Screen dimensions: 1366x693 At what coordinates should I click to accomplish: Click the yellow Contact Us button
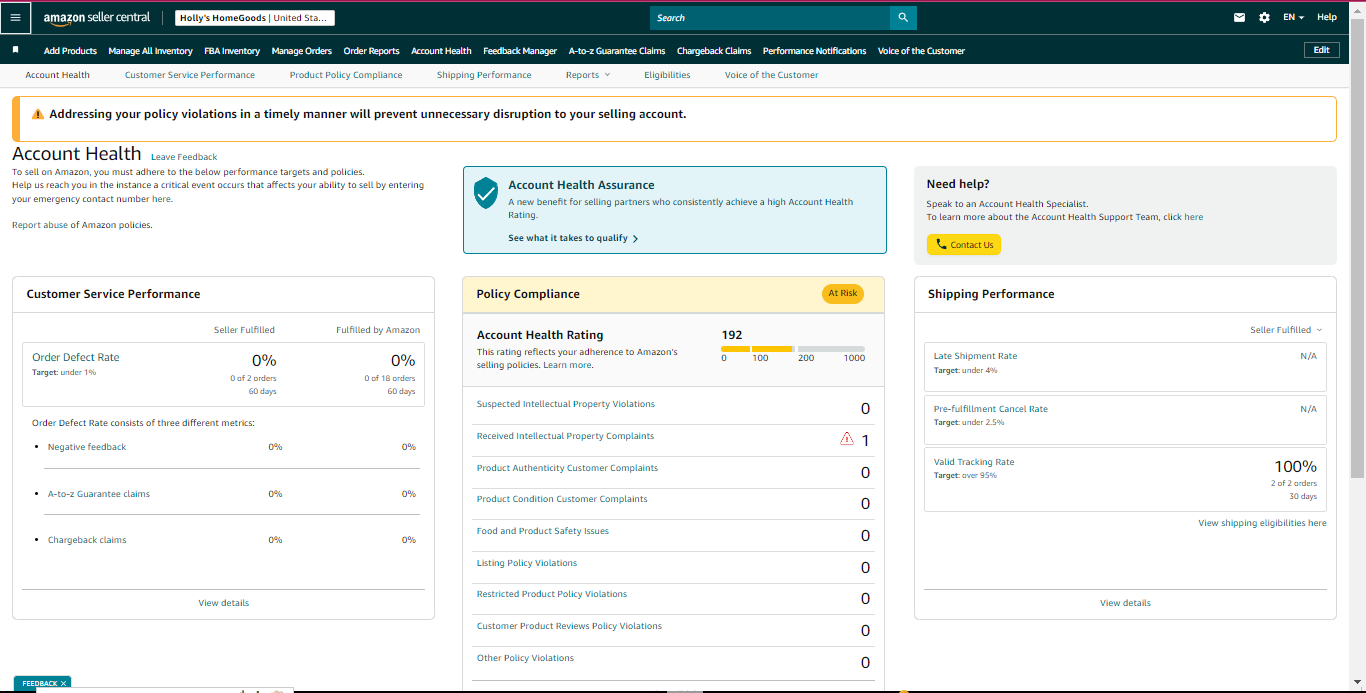[964, 245]
